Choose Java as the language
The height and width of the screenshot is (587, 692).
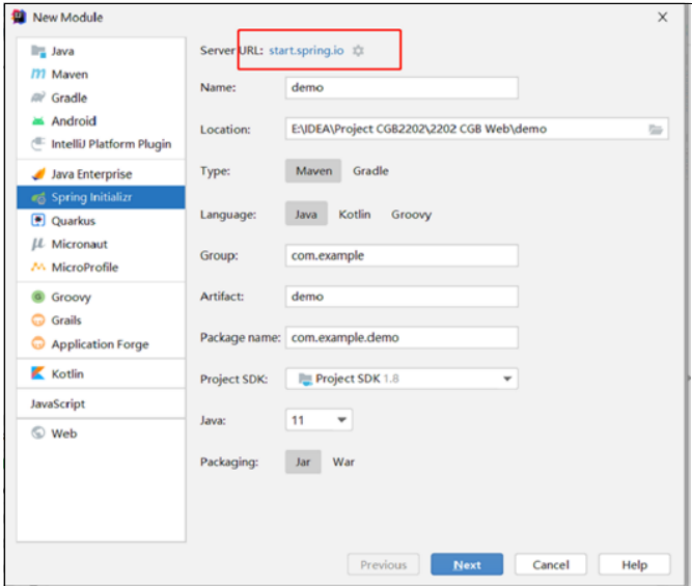point(306,214)
